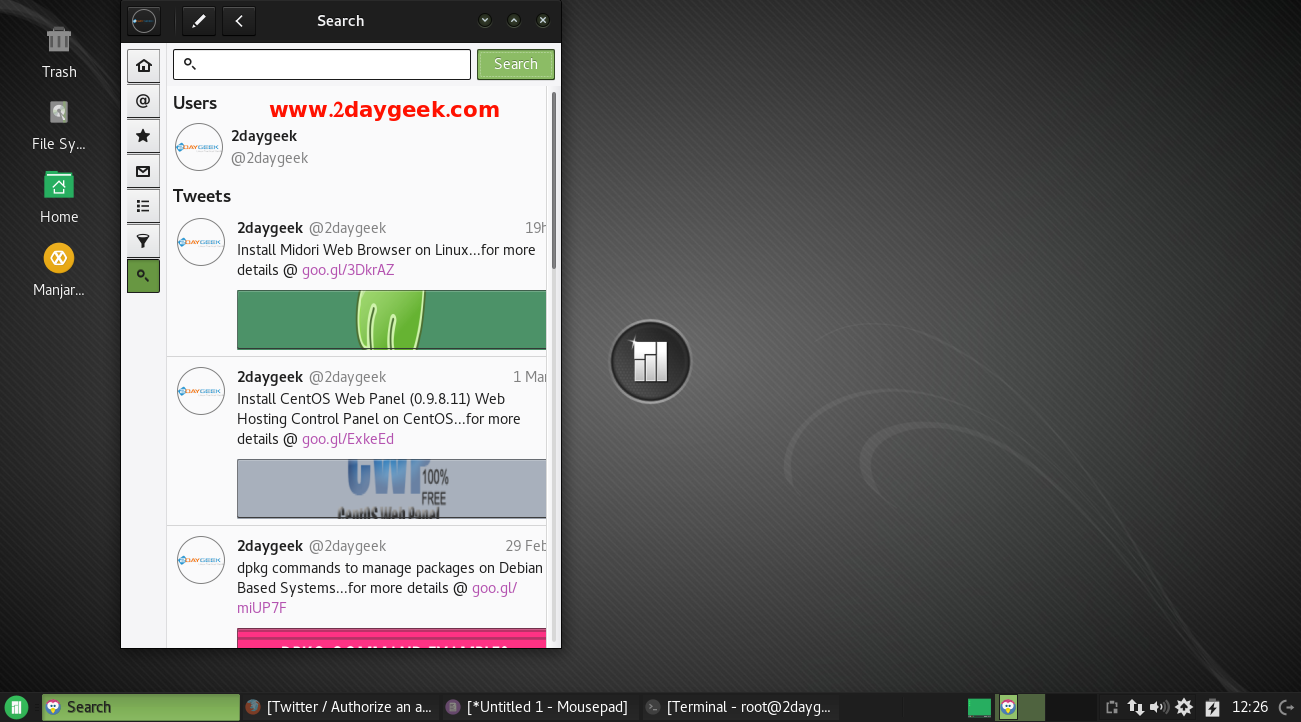The height and width of the screenshot is (722, 1301).
Task: Go back with the header arrow button
Action: 239,20
